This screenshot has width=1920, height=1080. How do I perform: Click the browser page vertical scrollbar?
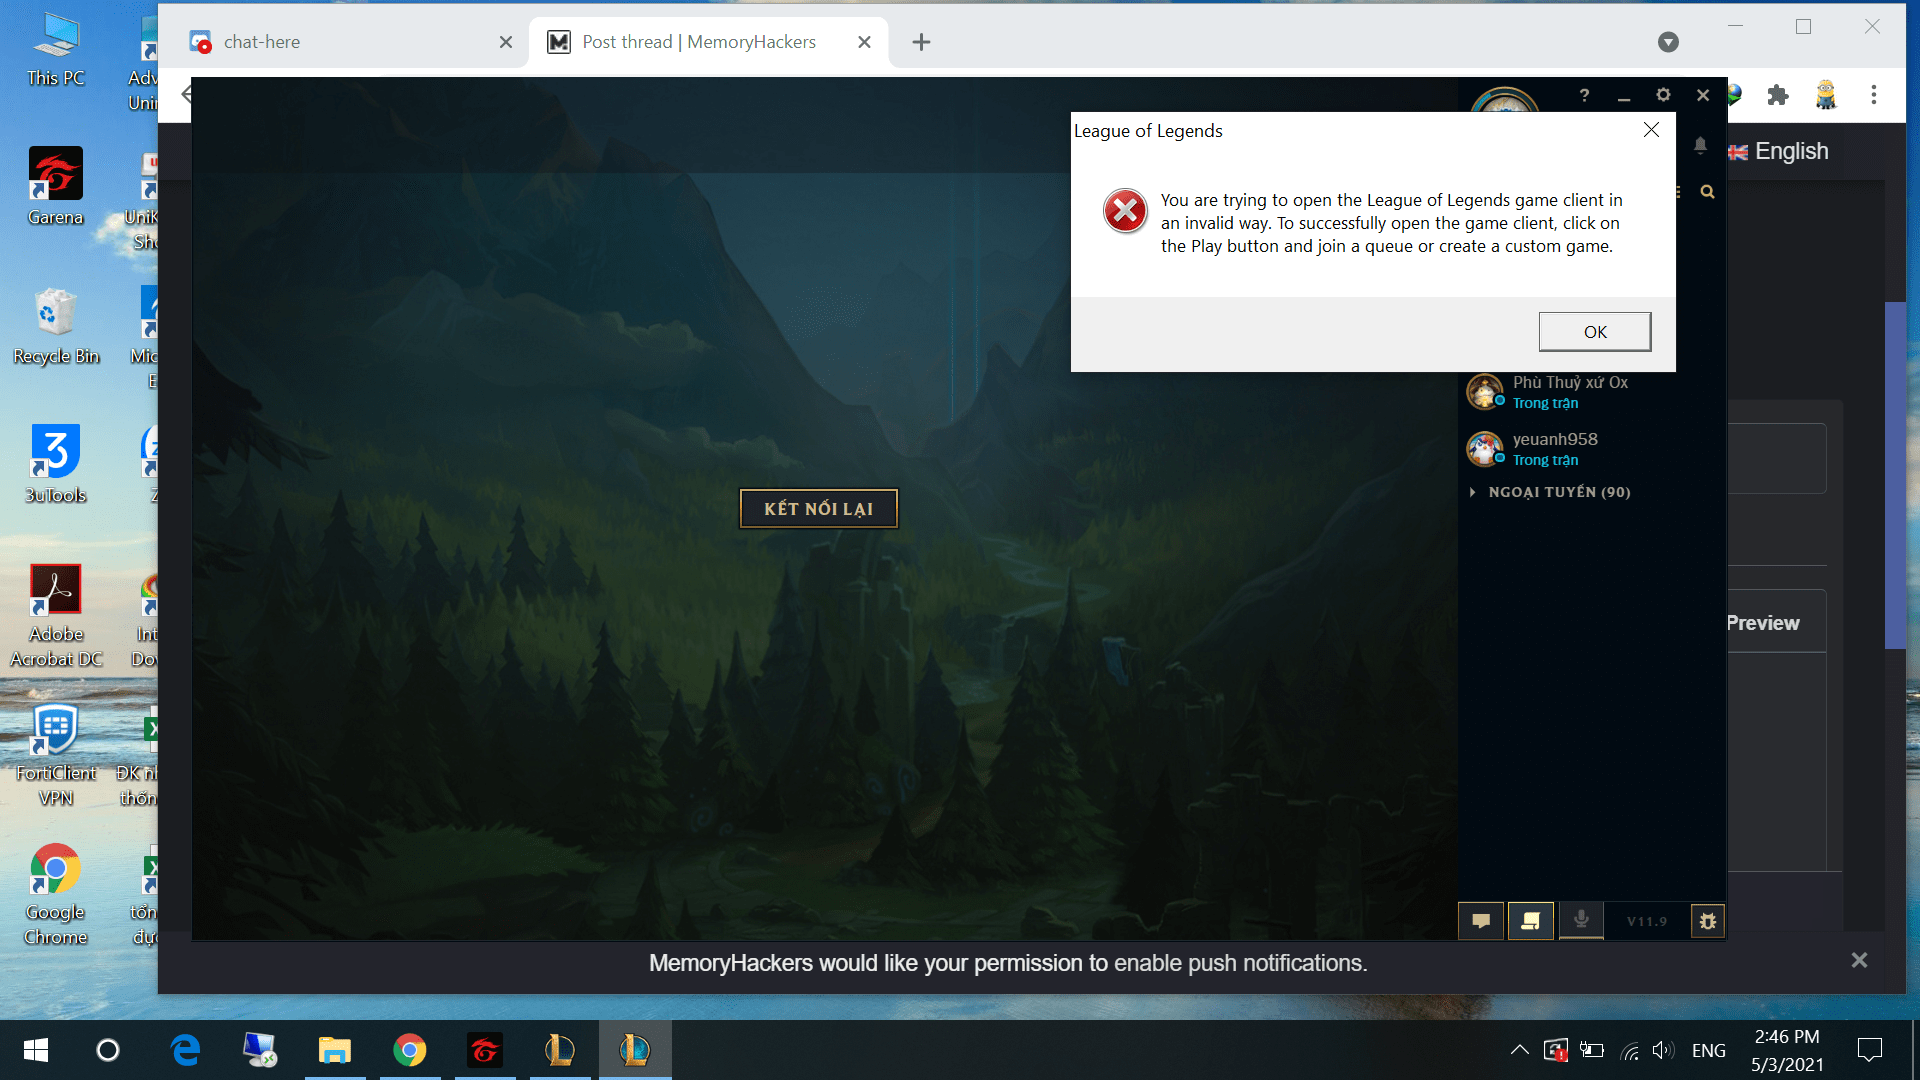coord(1895,475)
